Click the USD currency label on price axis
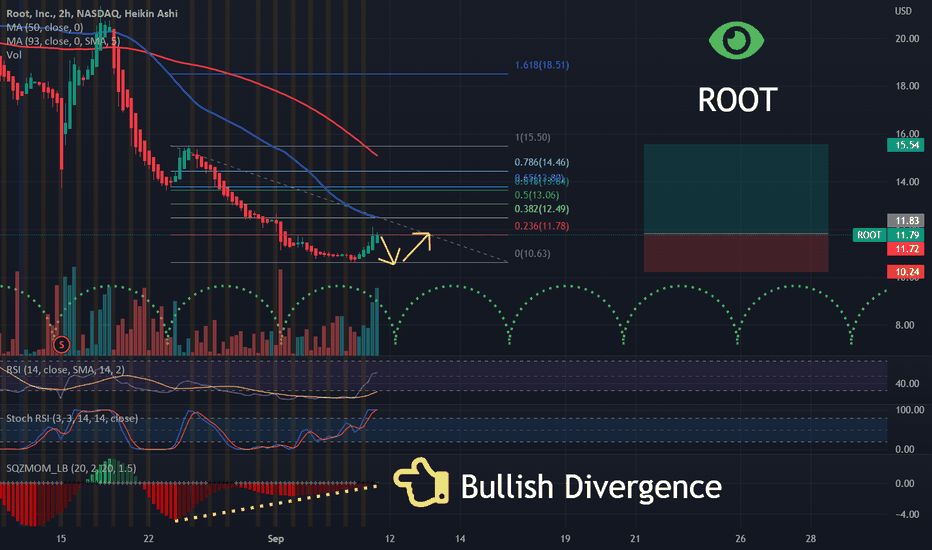The width and height of the screenshot is (932, 550). point(903,11)
